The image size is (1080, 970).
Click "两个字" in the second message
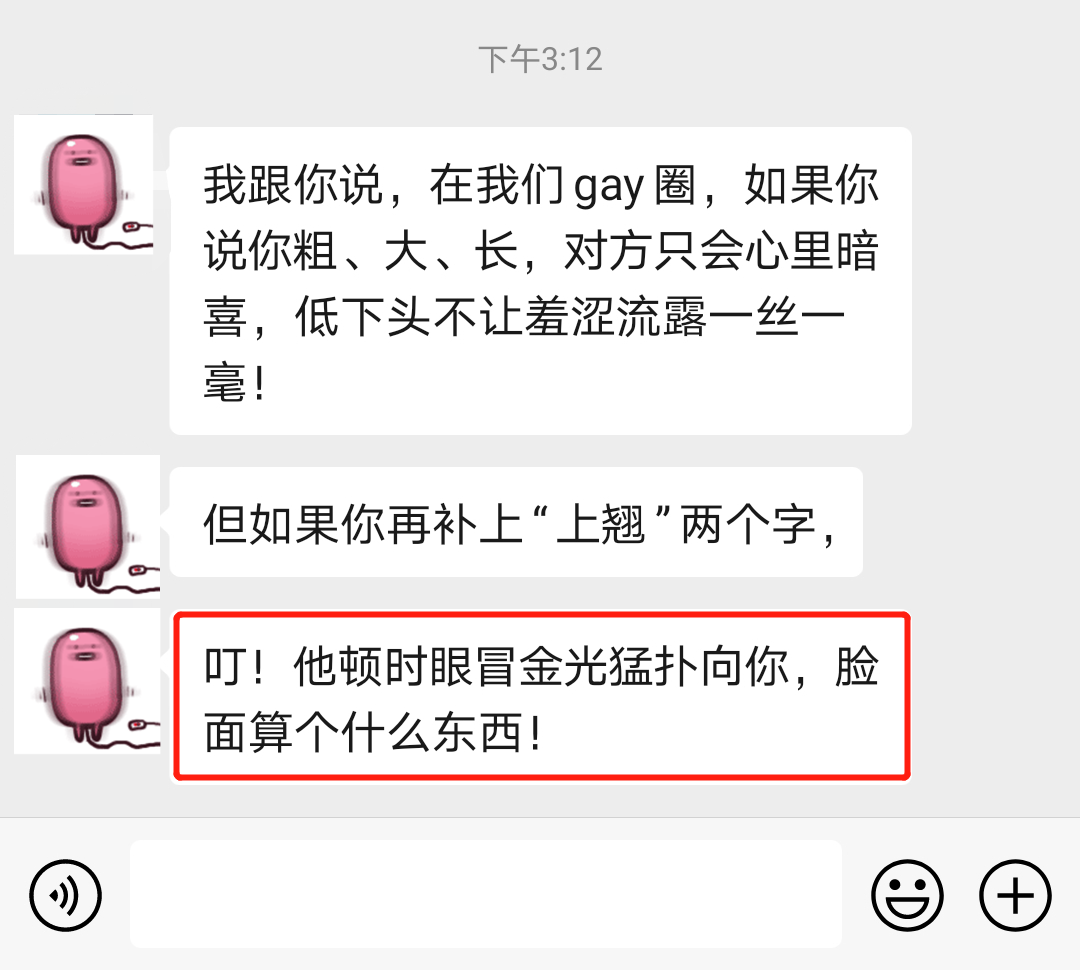point(748,525)
